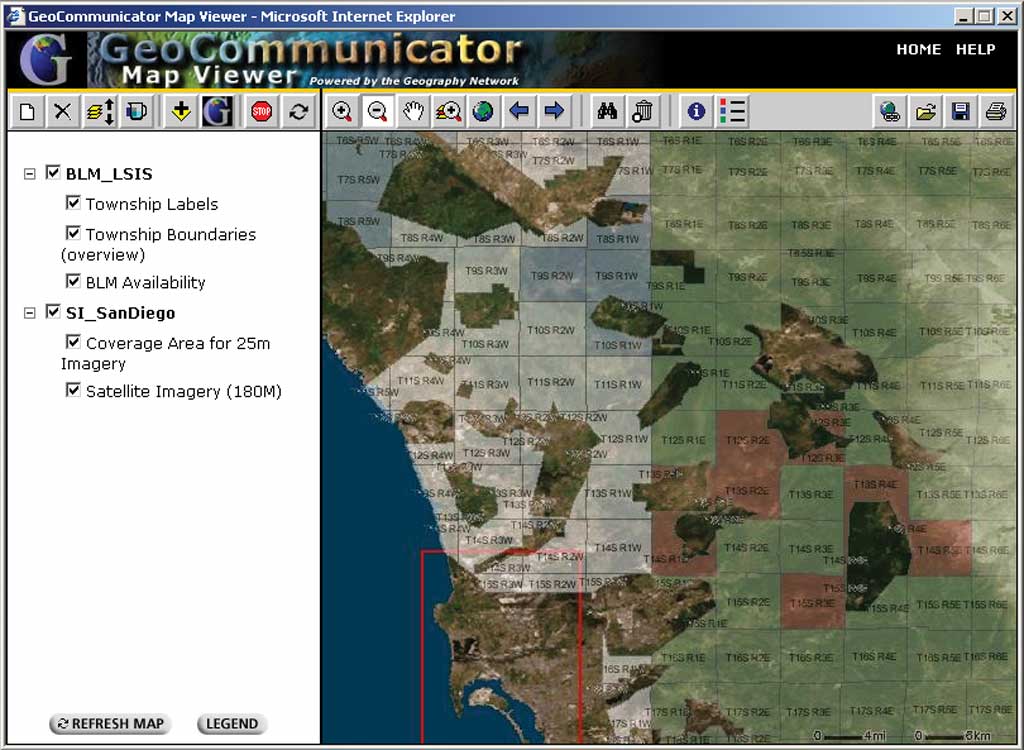Click the Geography Network G globe toolbar icon

click(217, 112)
